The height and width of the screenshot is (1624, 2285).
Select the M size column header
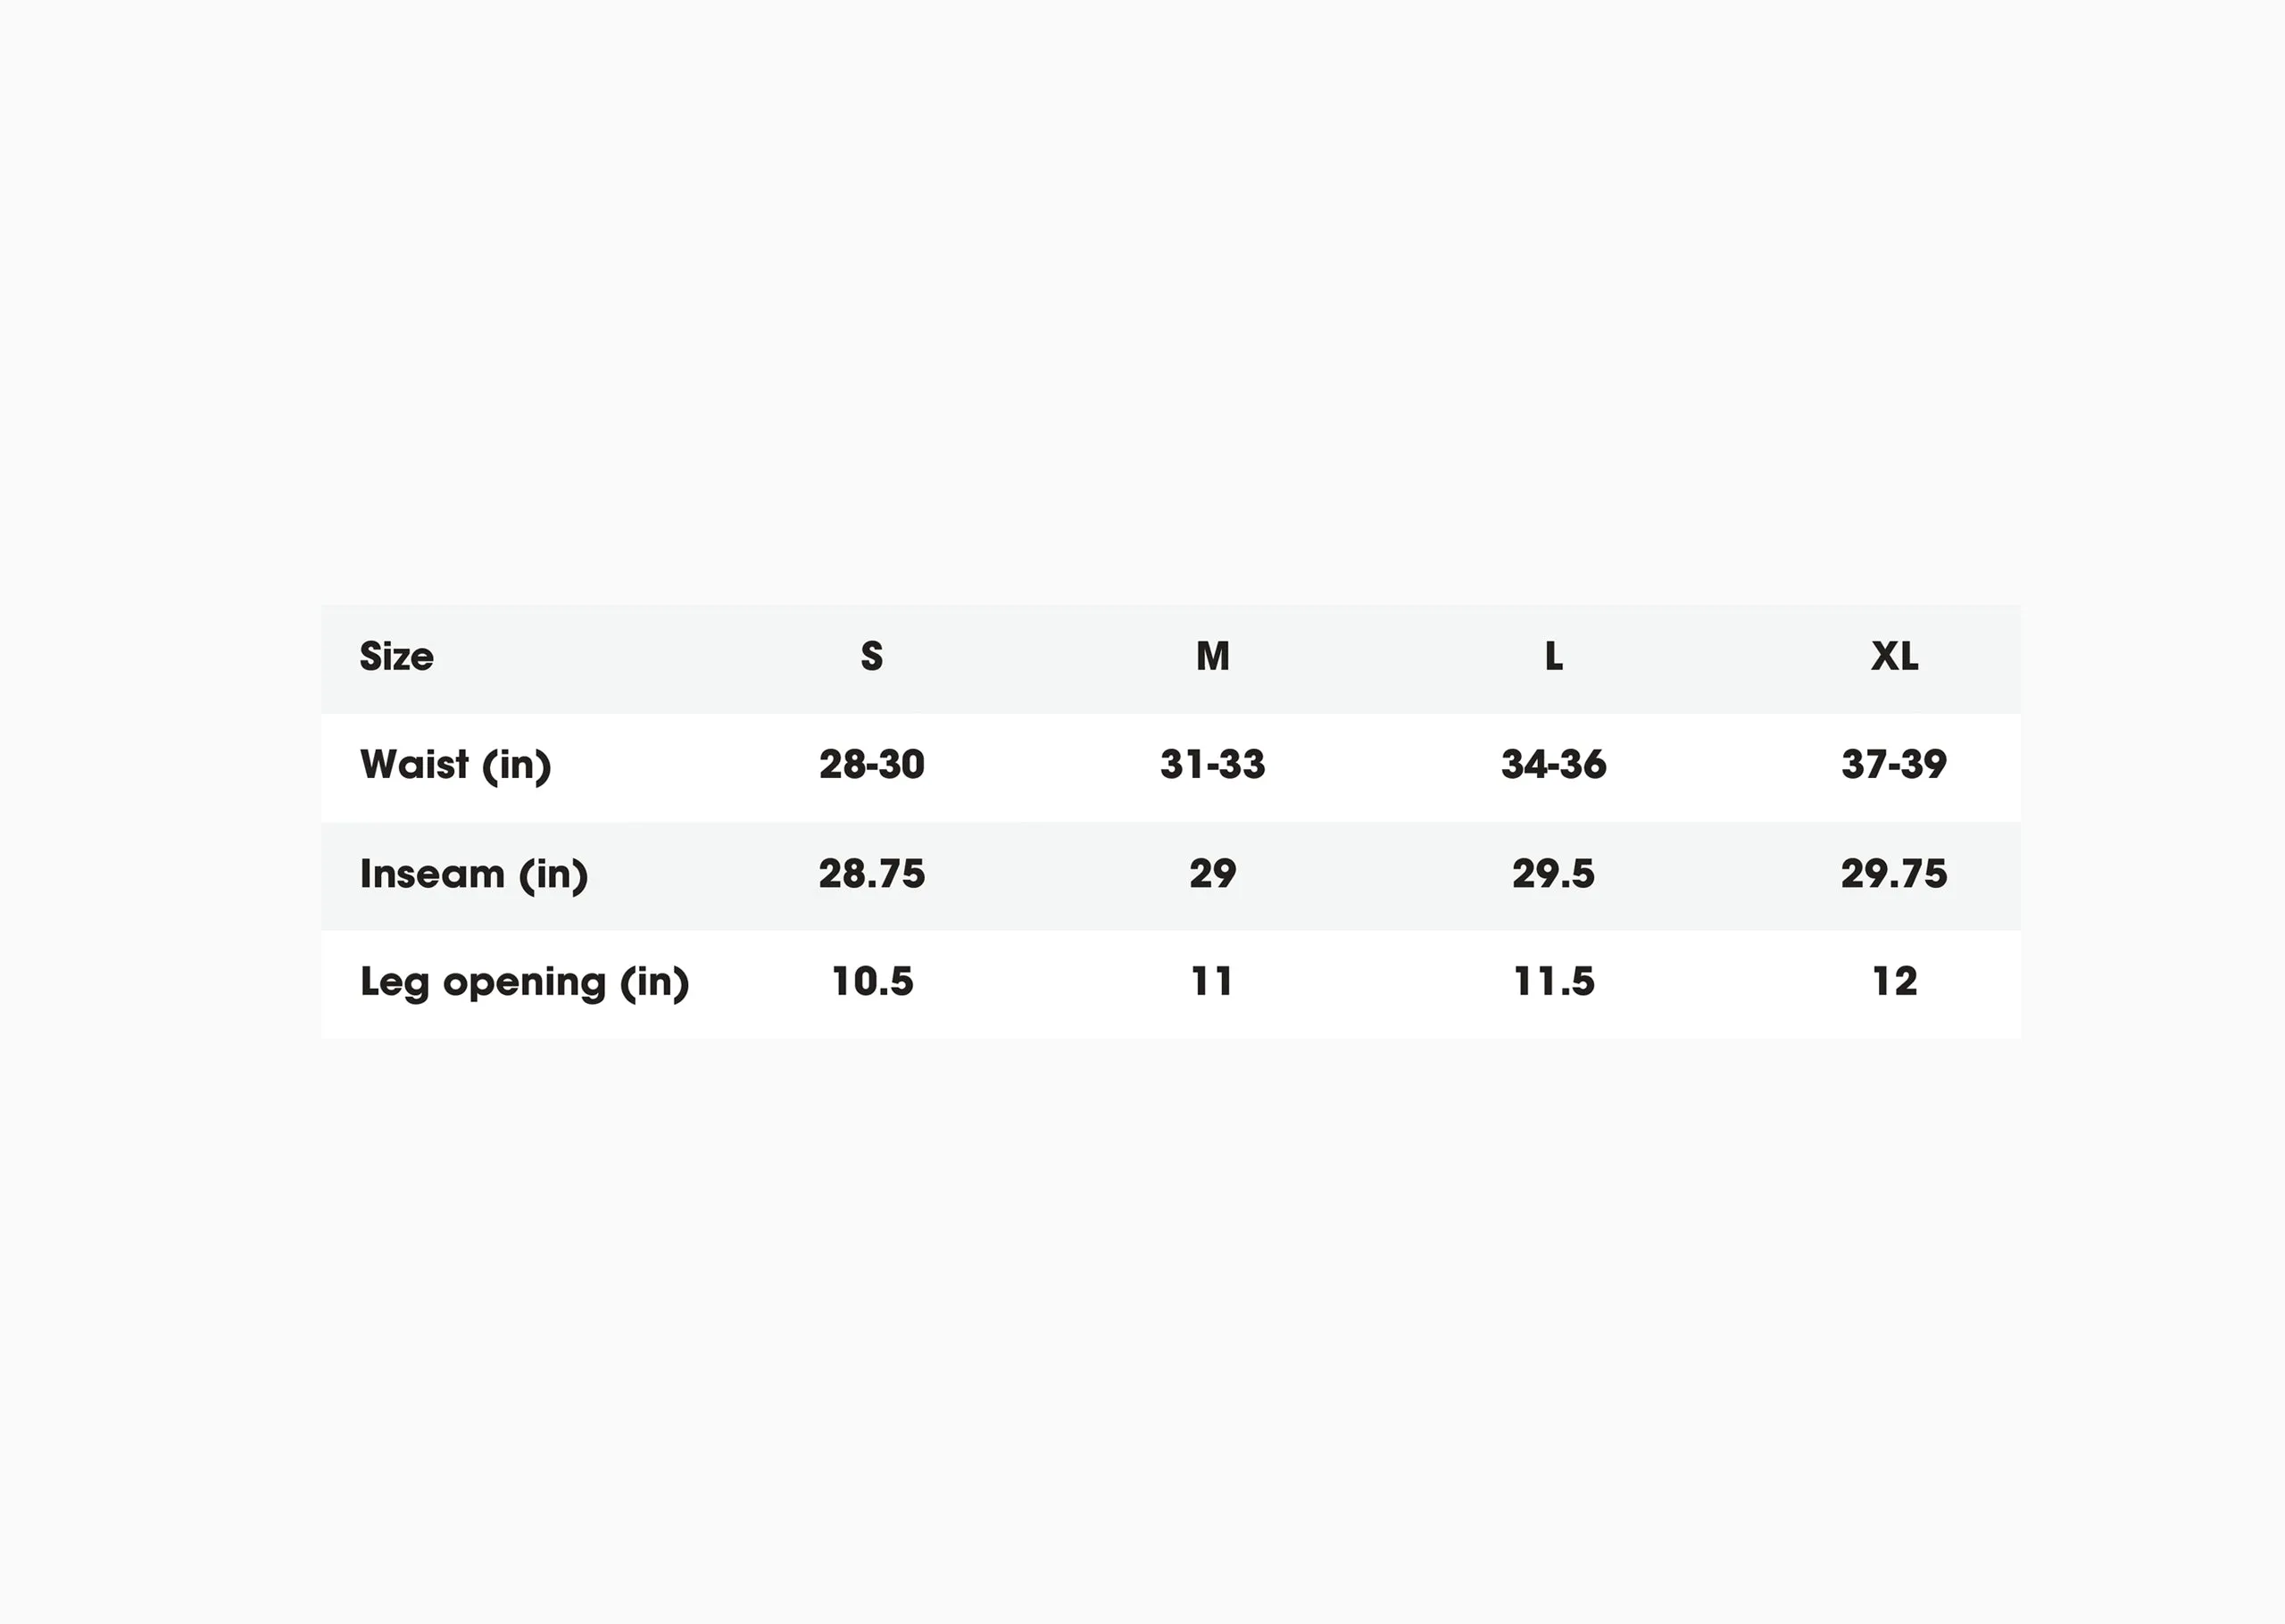[1213, 656]
